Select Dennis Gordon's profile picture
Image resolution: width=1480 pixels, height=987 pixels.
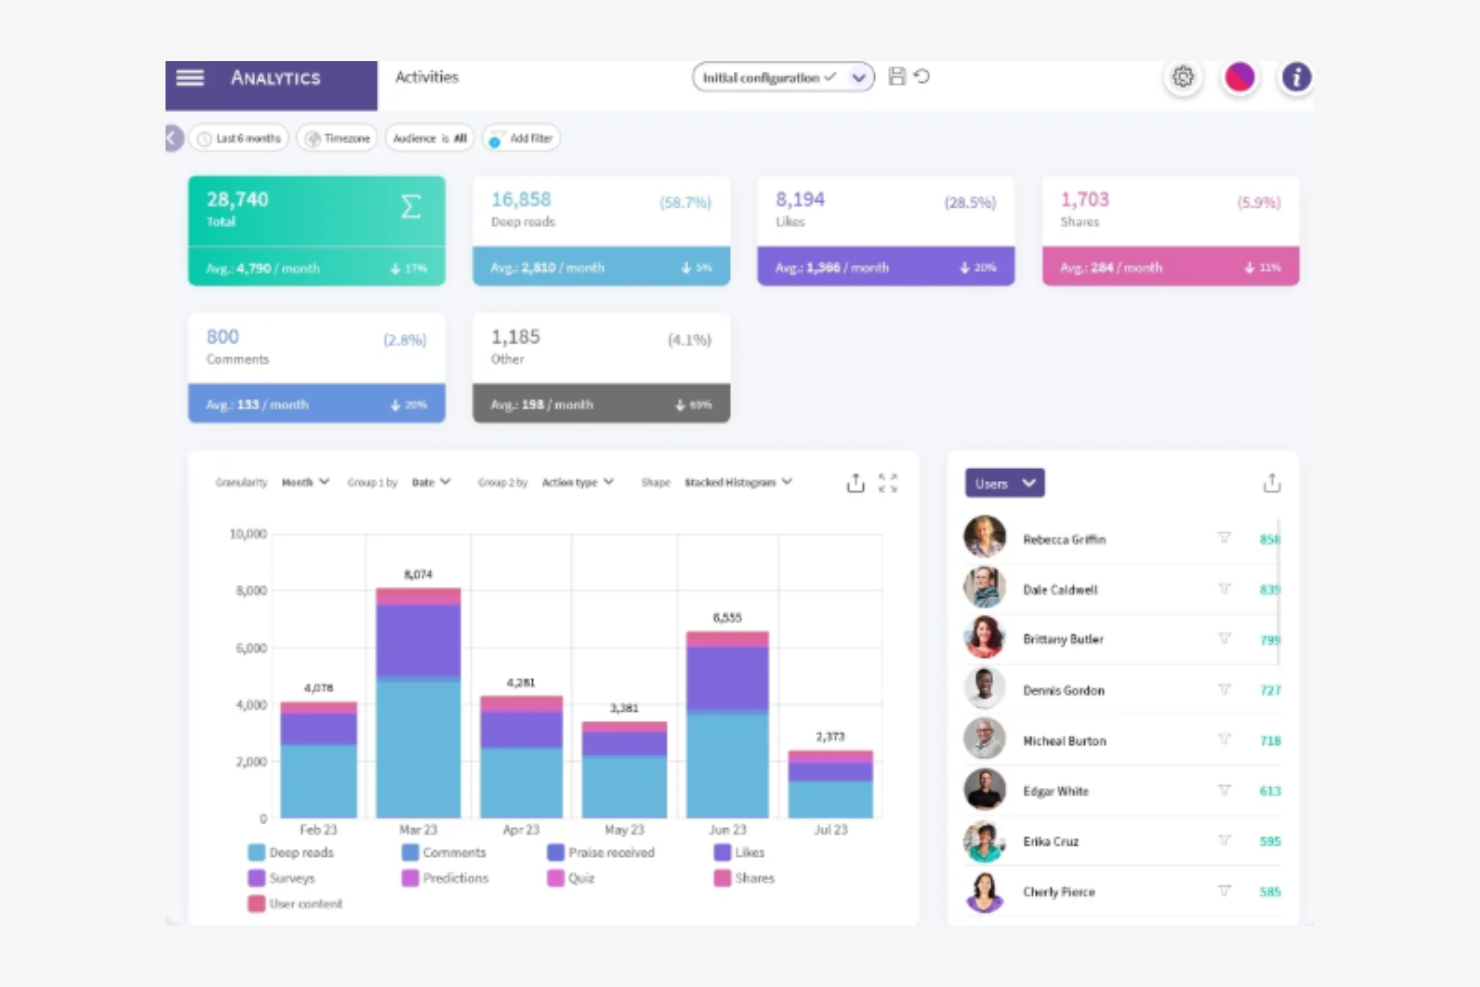pyautogui.click(x=984, y=689)
